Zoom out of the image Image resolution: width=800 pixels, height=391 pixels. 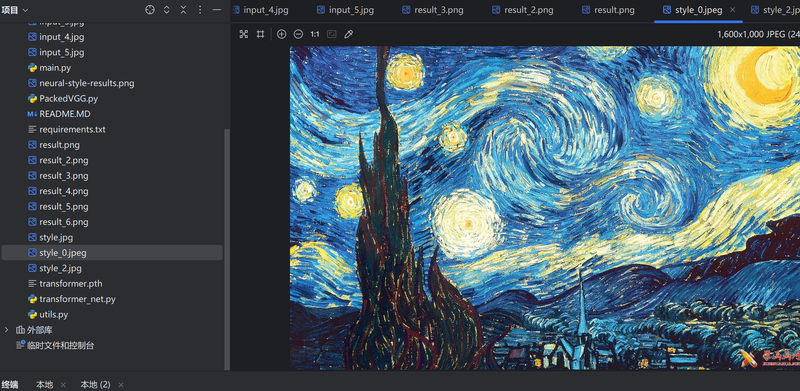(298, 34)
